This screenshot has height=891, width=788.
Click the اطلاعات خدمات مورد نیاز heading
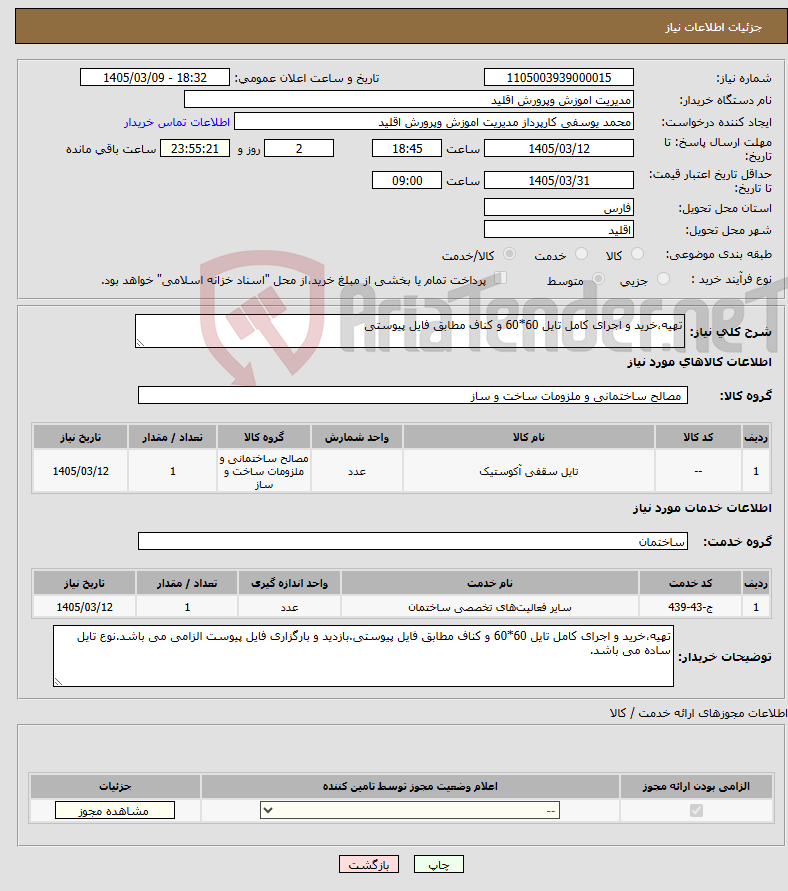(702, 507)
